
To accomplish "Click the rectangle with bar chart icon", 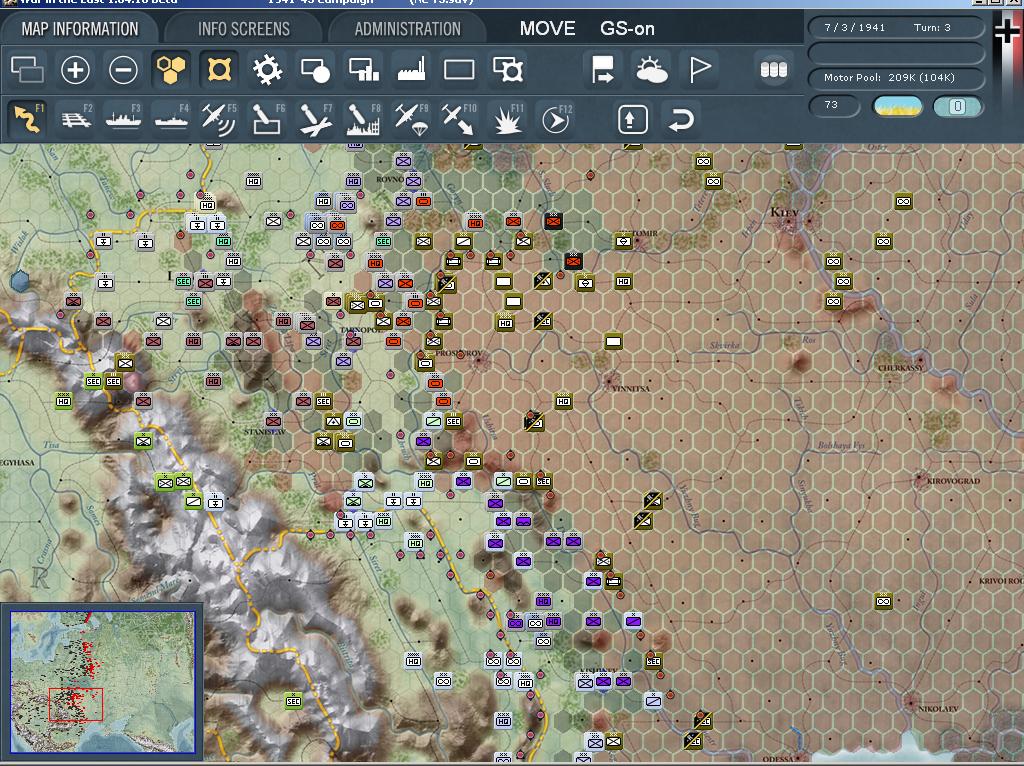I will pos(364,69).
